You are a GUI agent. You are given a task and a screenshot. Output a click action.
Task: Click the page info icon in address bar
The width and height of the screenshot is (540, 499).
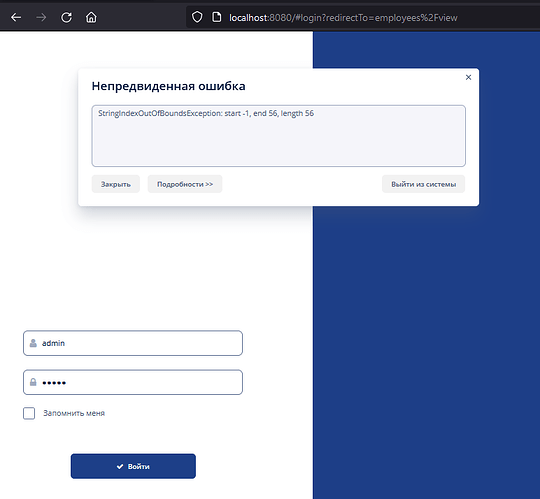point(216,17)
